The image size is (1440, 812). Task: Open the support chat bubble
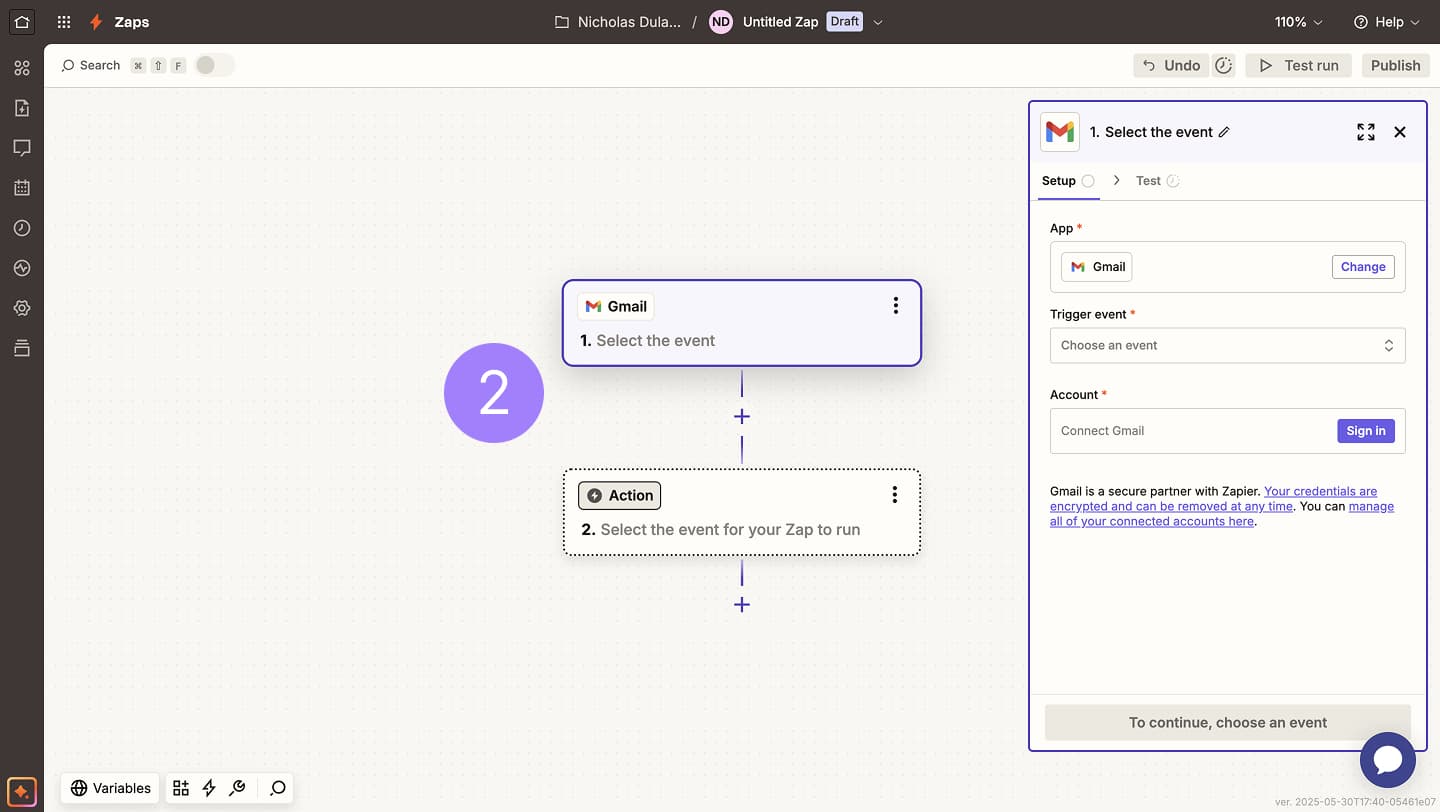(1388, 760)
